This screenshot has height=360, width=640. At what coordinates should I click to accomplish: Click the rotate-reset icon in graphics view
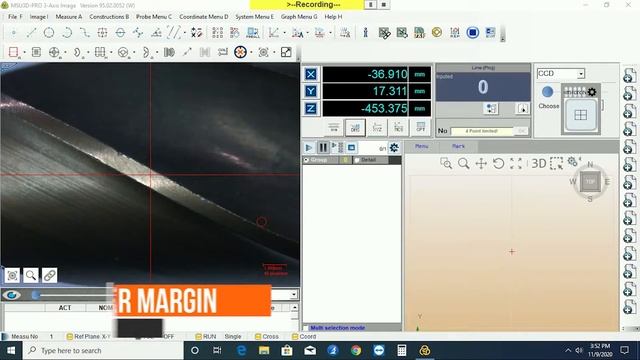coord(498,164)
